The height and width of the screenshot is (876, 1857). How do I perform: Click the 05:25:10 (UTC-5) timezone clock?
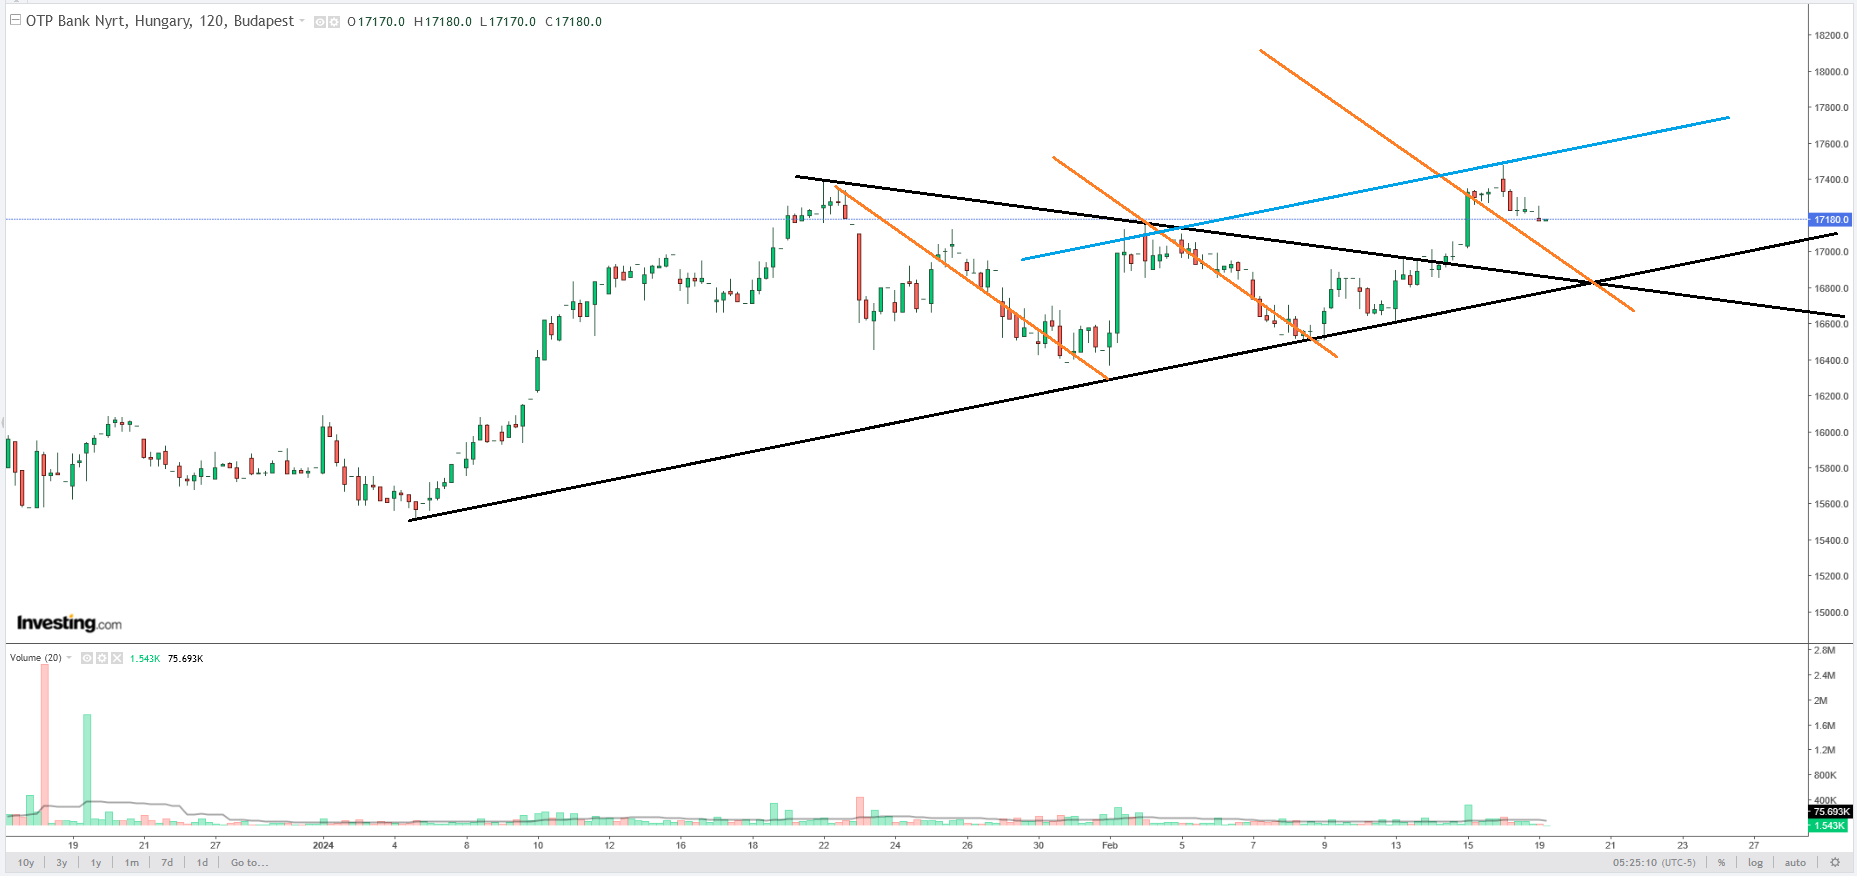[x=1654, y=862]
